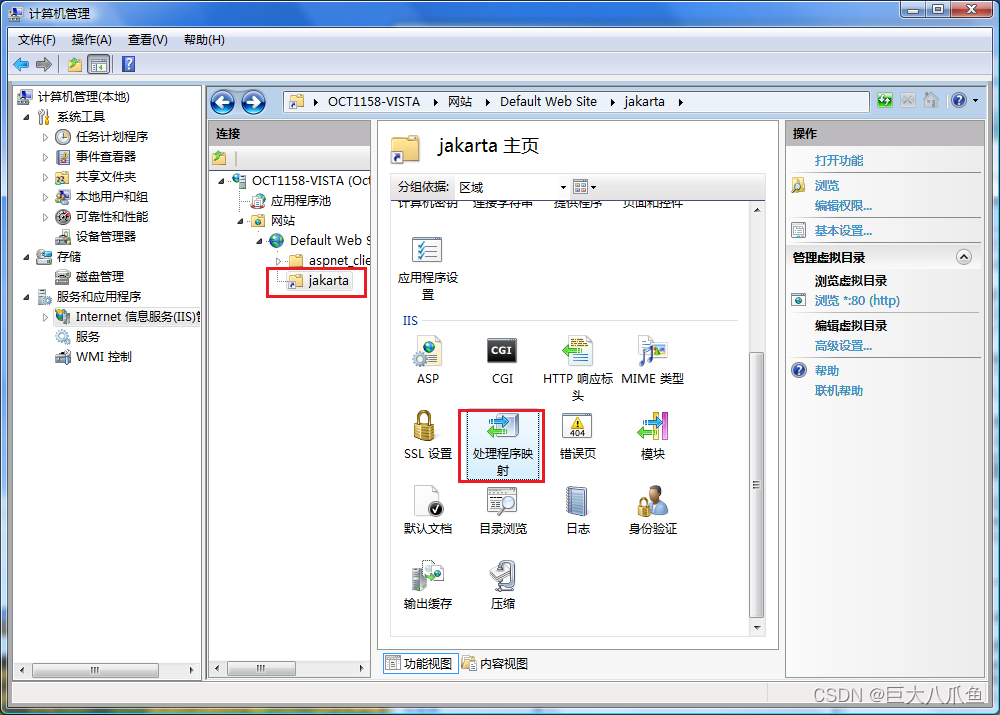Open 应用程序设置 feature
This screenshot has height=715, width=1000.
(427, 269)
